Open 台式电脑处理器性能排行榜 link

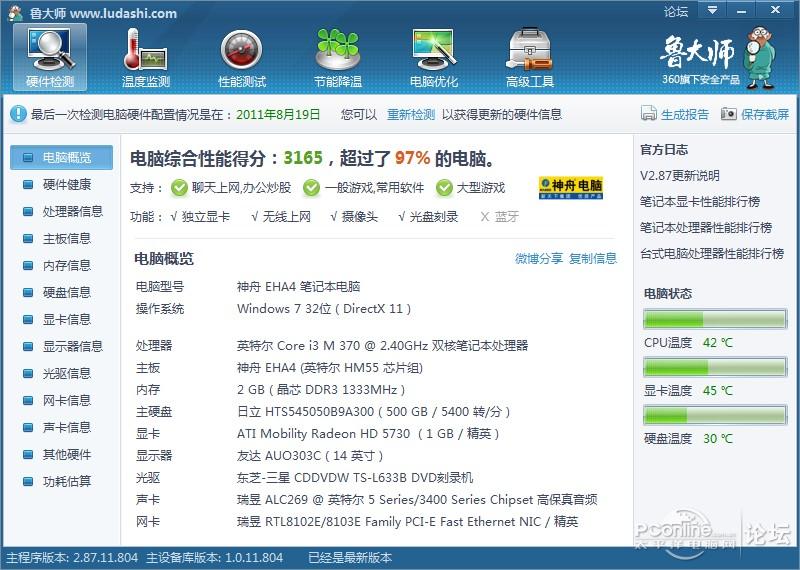[712, 254]
